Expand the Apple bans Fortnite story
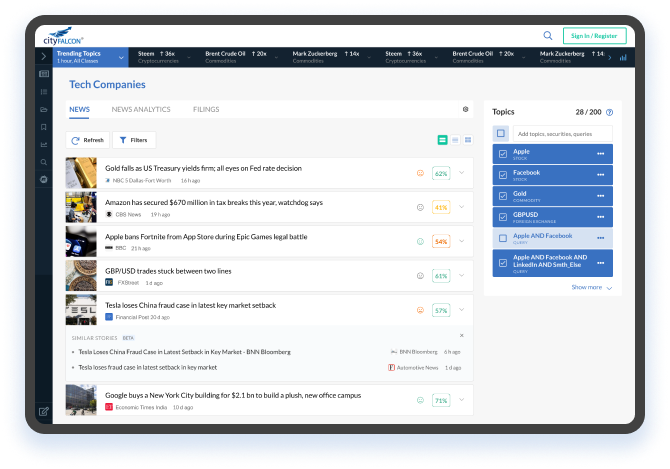 click(x=461, y=241)
